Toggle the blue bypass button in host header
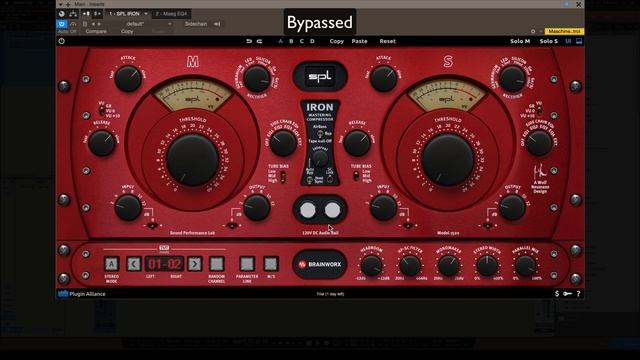This screenshot has width=640, height=360. (x=62, y=24)
